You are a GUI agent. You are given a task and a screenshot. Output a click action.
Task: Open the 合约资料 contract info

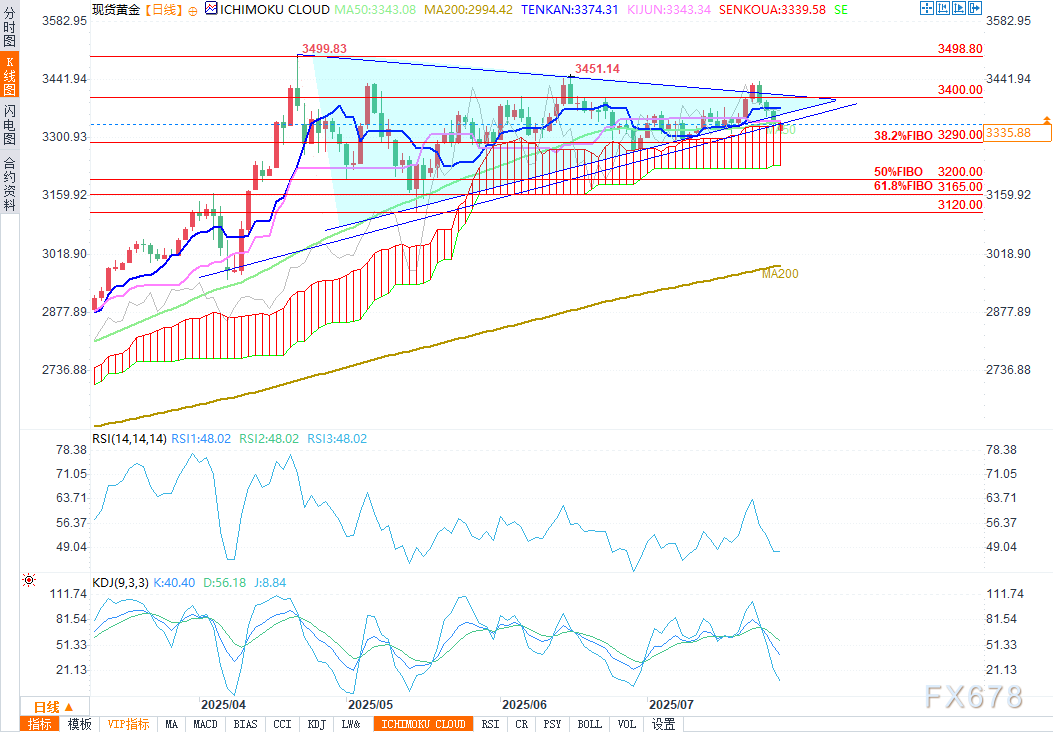click(x=10, y=184)
